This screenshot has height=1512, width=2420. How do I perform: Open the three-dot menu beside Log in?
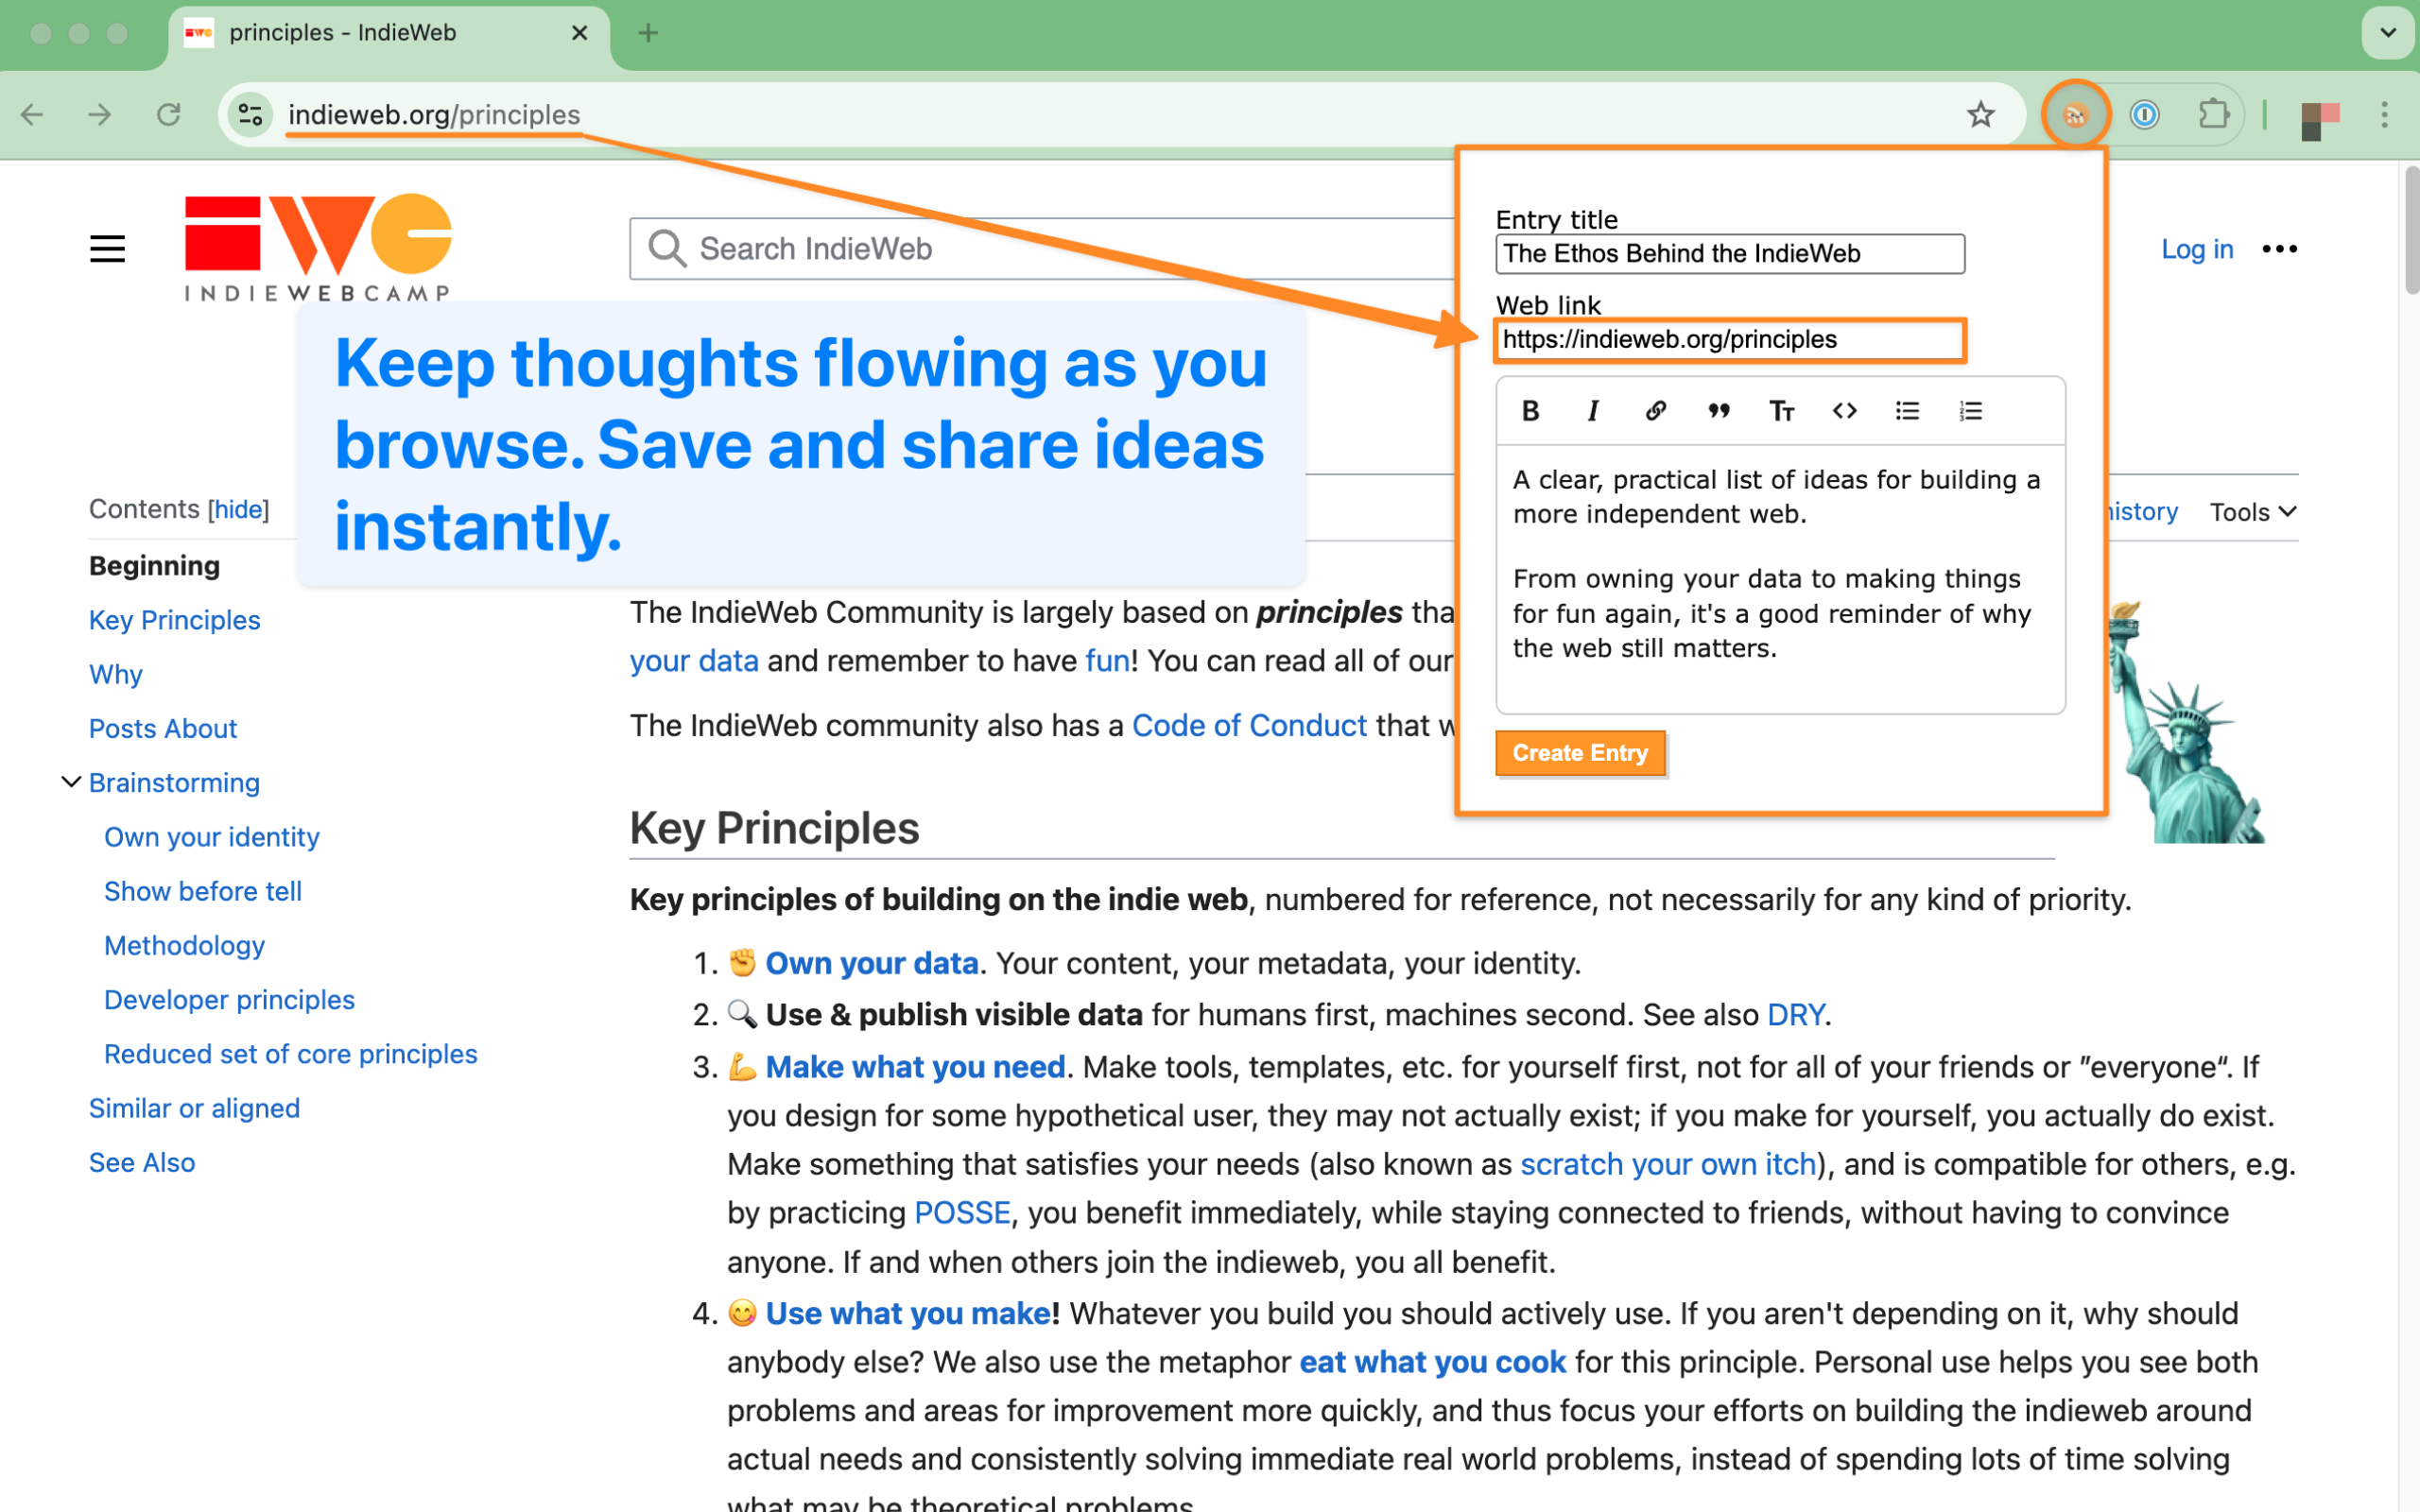pos(2279,249)
